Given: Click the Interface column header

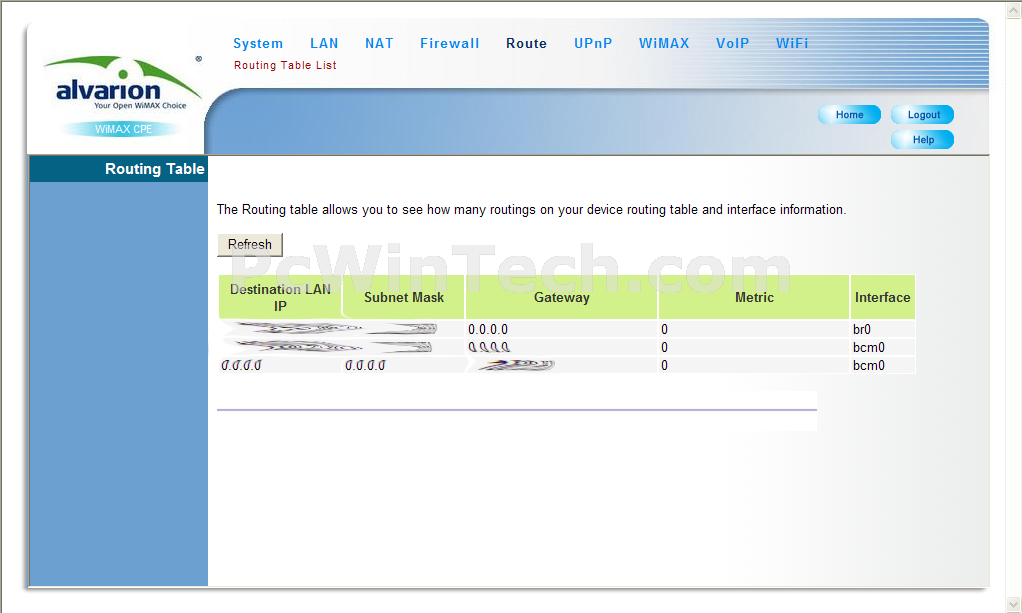Looking at the screenshot, I should click(x=883, y=297).
